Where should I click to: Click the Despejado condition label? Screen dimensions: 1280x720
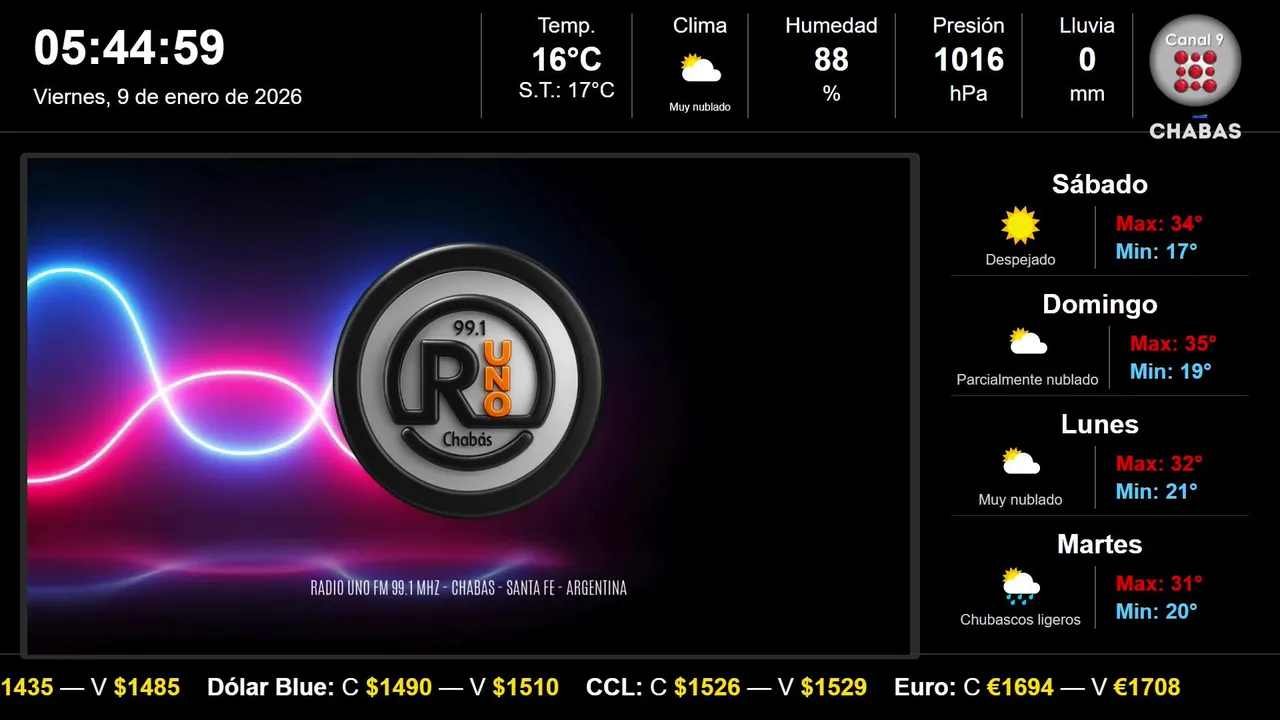pos(1020,260)
